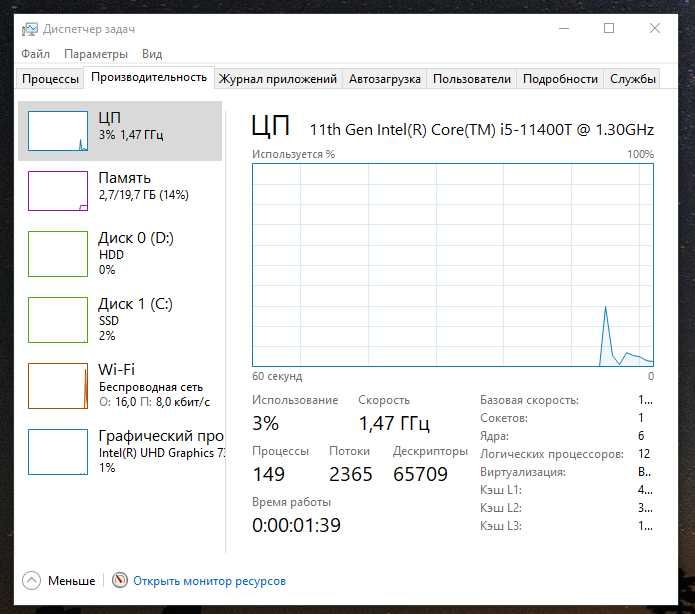Click the Дескрипторы count 65709
Viewport: 695px width, 614px height.
(420, 474)
